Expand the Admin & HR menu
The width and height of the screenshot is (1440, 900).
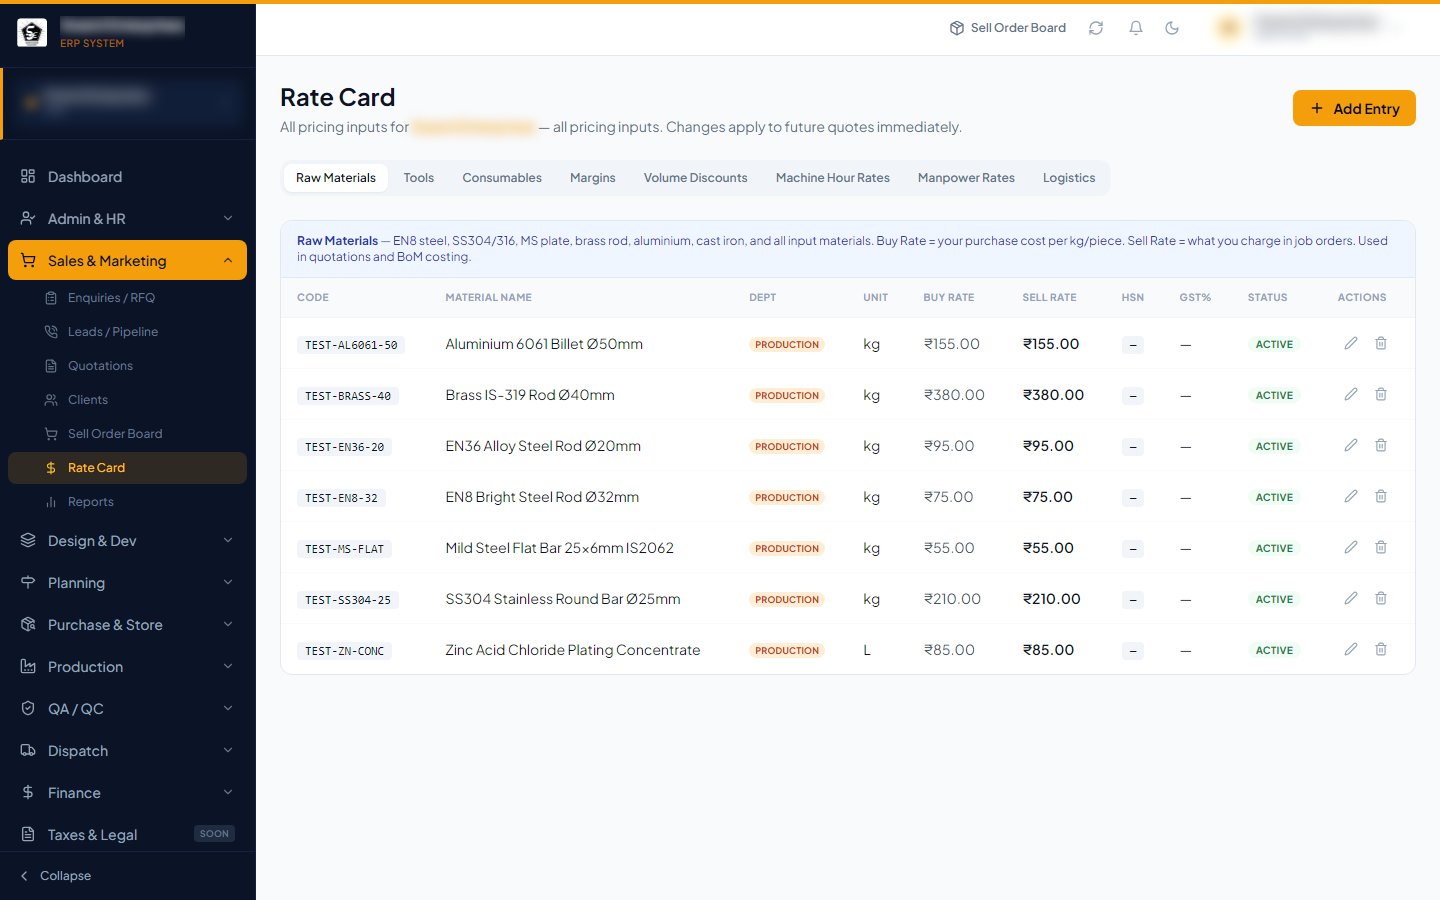127,219
